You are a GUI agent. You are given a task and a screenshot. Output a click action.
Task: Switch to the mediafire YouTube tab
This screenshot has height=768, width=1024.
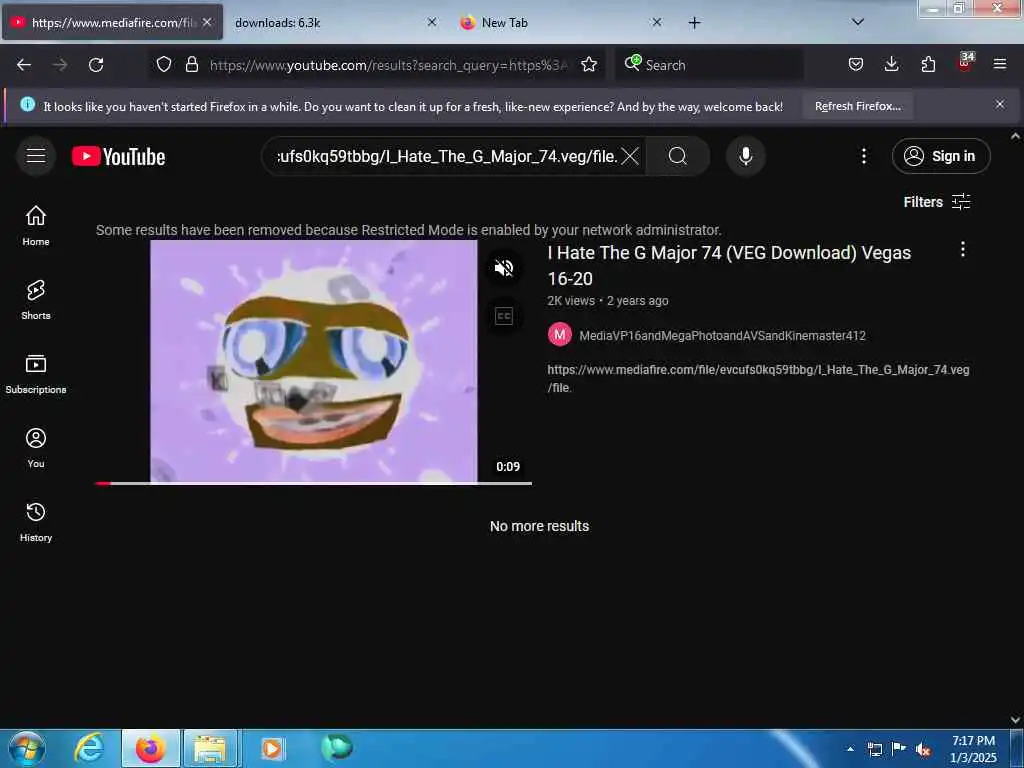(x=112, y=22)
